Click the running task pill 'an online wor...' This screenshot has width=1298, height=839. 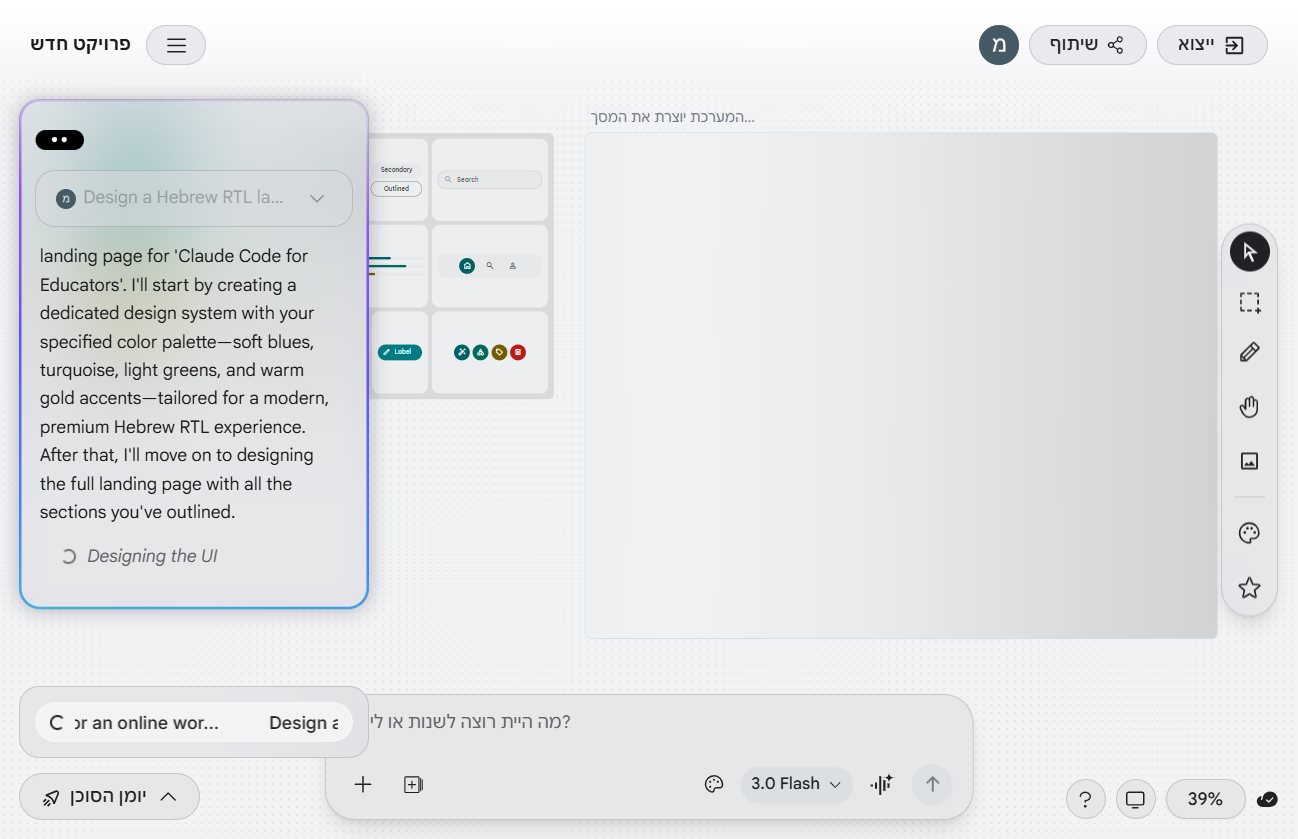[194, 723]
